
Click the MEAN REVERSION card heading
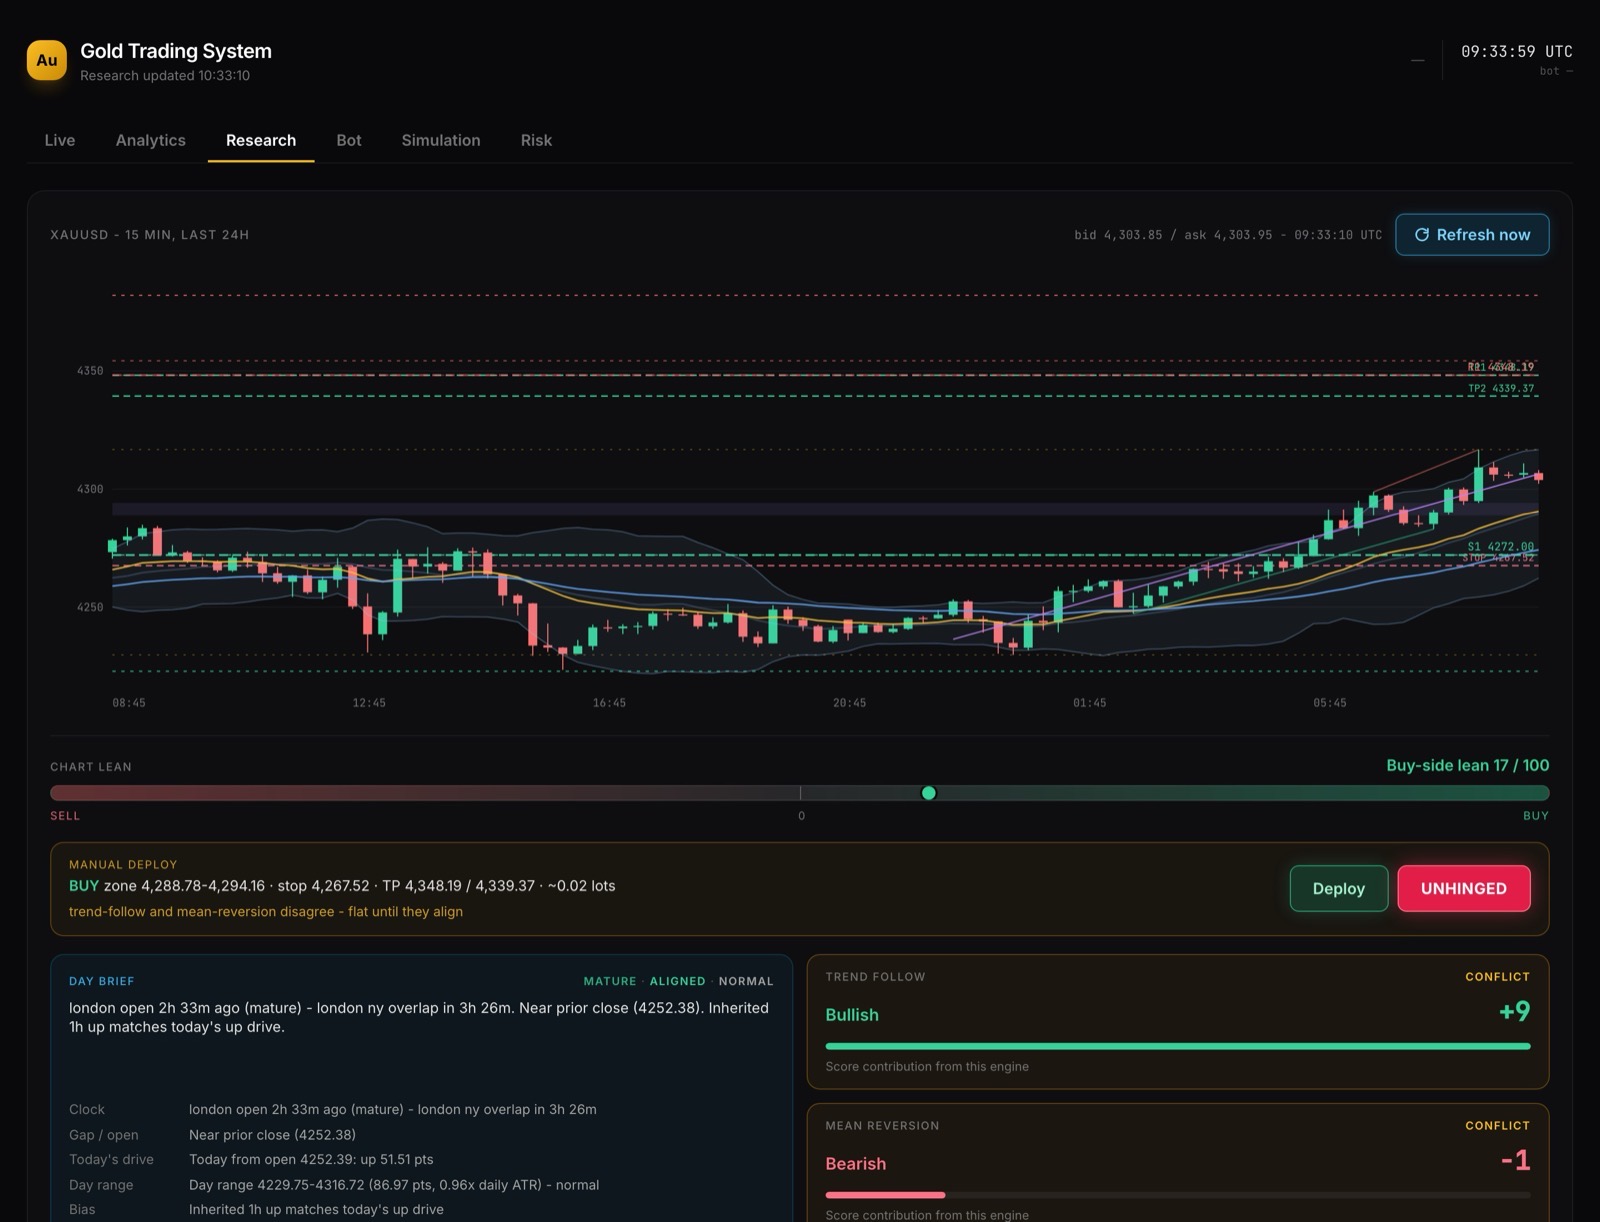tap(882, 1126)
